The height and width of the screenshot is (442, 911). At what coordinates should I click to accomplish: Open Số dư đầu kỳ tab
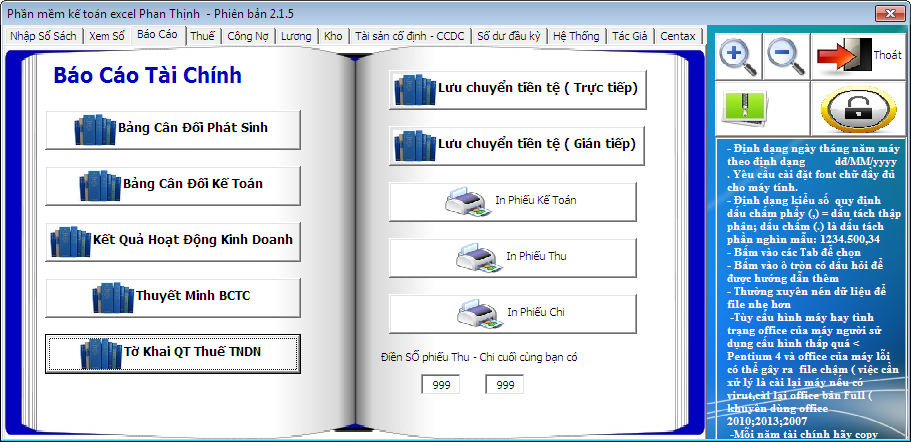tap(509, 36)
